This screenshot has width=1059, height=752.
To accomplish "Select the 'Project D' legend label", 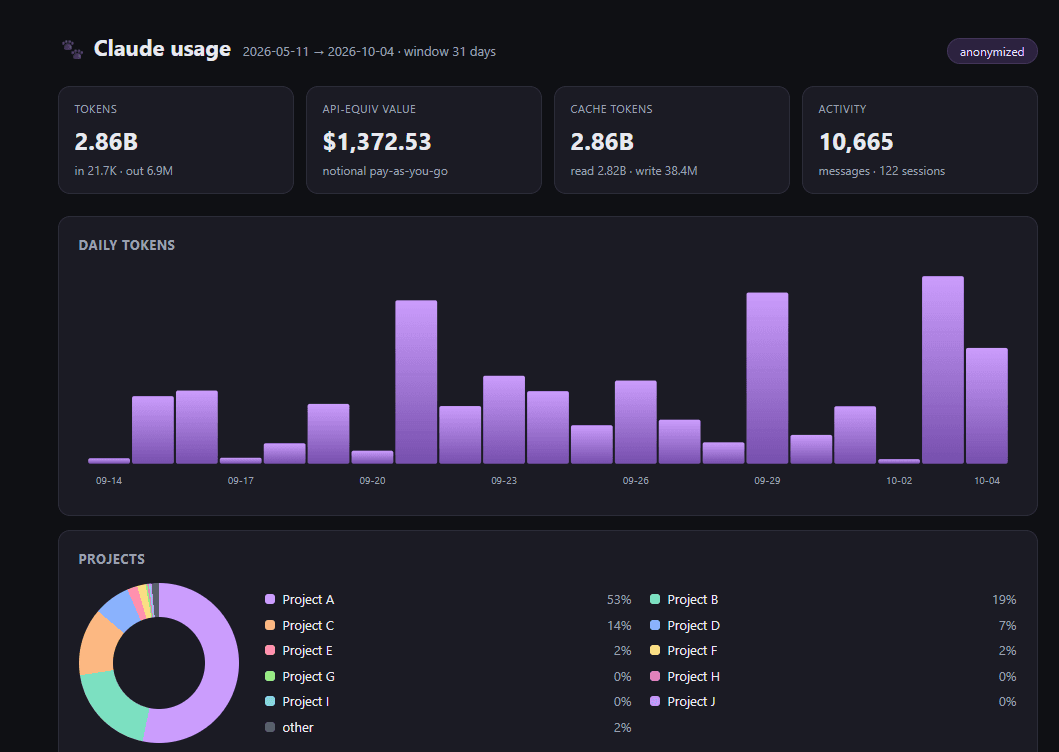I will click(694, 626).
